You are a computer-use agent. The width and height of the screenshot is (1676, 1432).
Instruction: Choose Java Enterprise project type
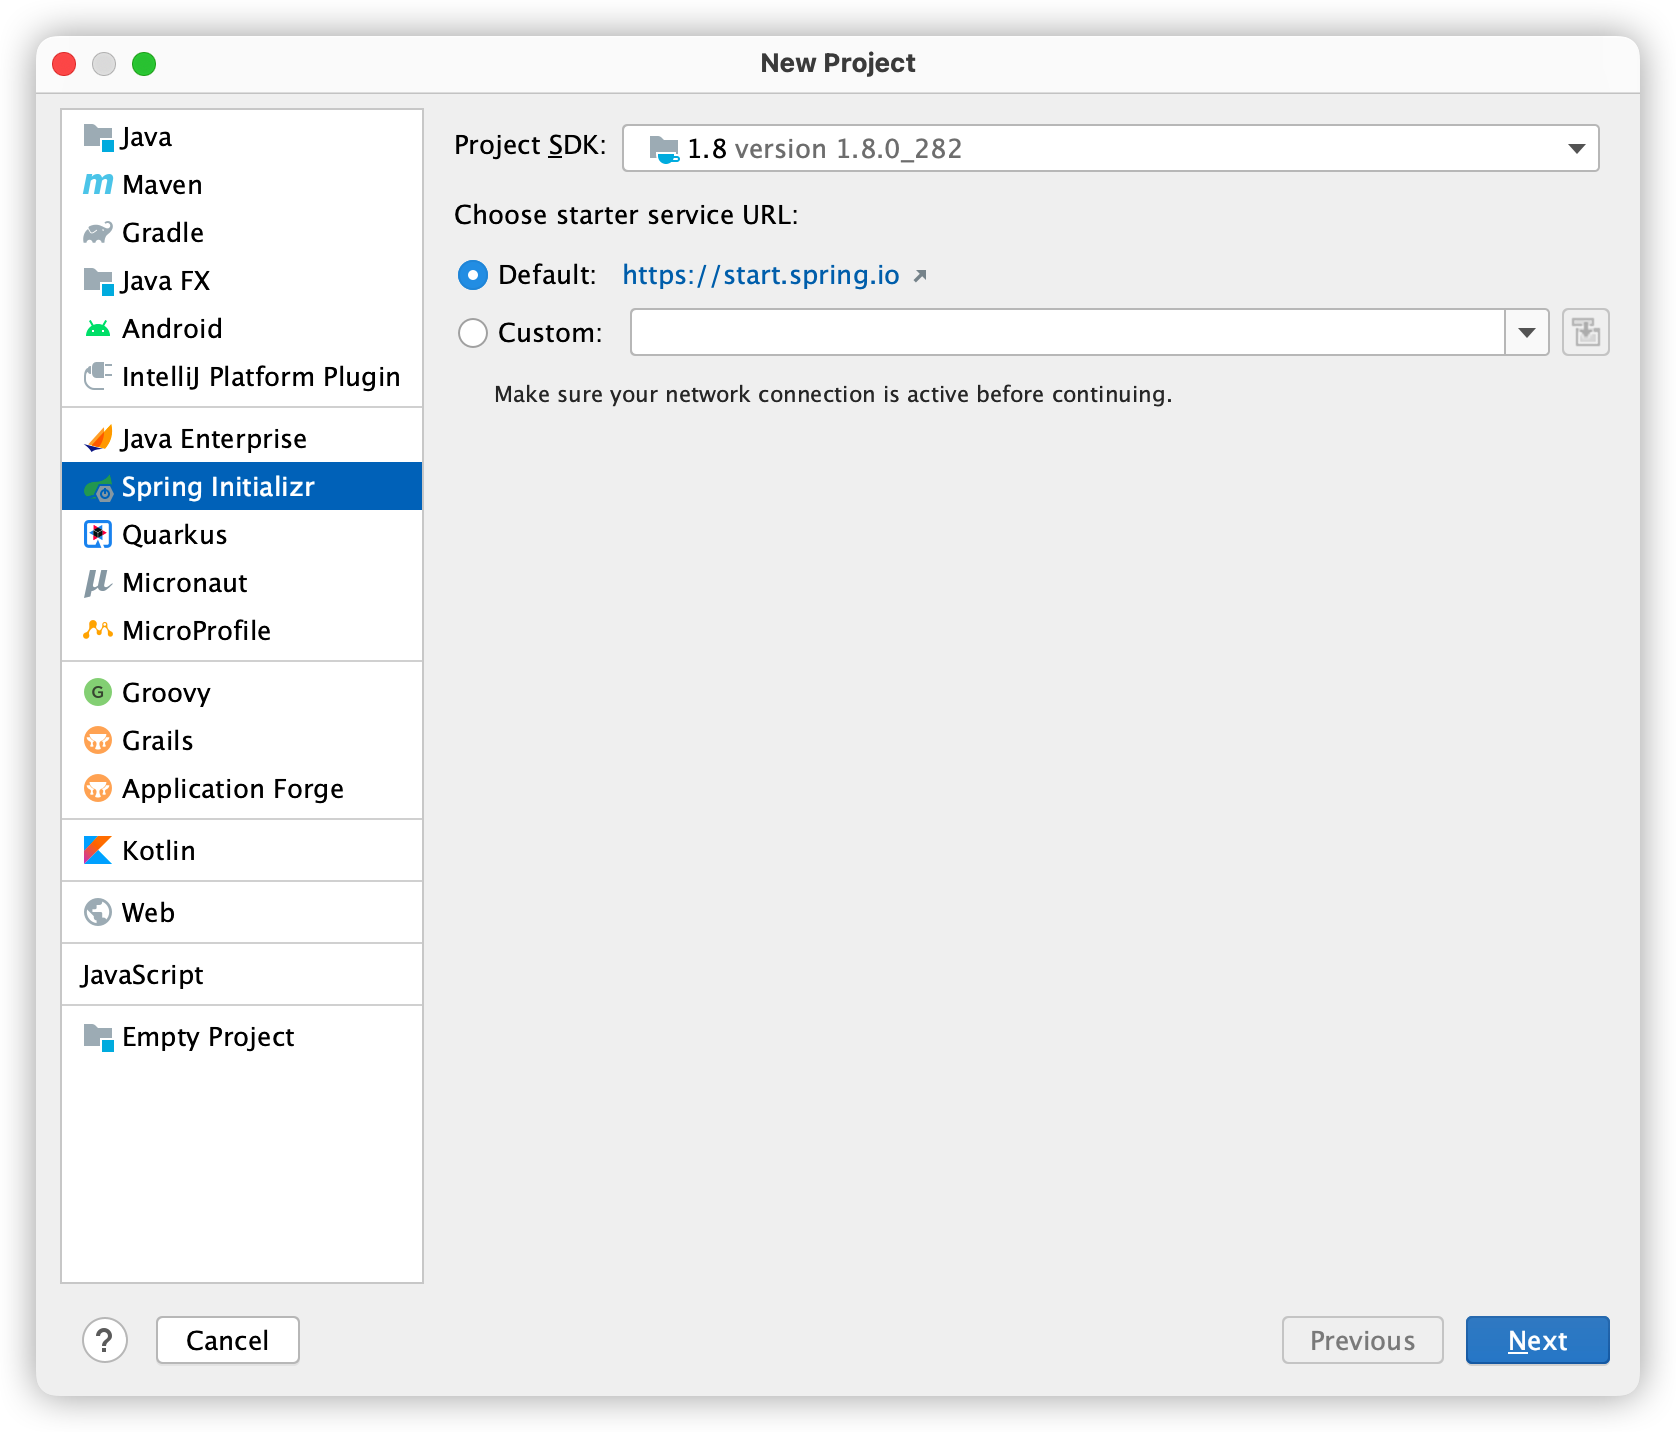[x=242, y=439]
